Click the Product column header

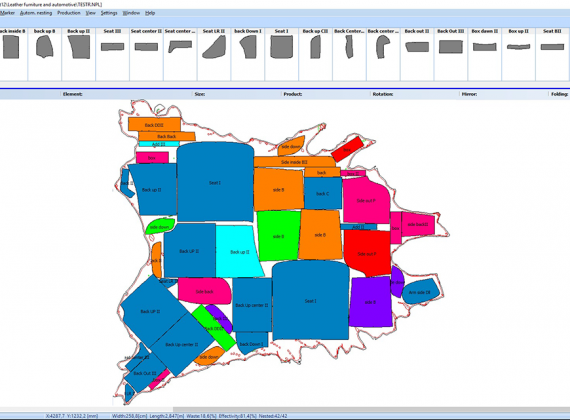[293, 94]
